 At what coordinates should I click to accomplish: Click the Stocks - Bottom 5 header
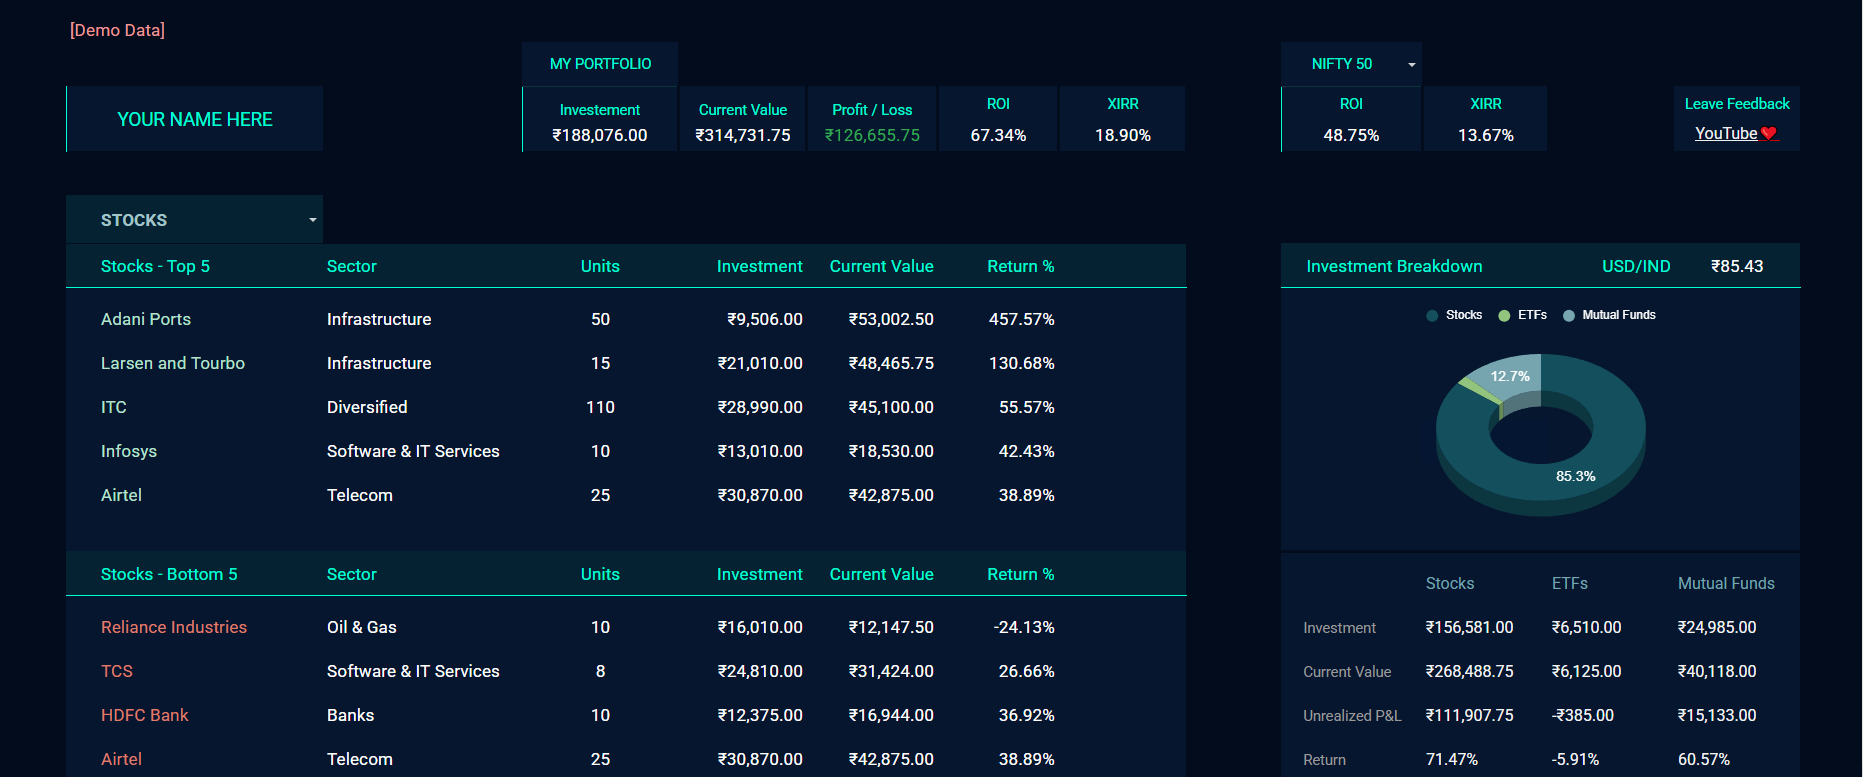(169, 574)
